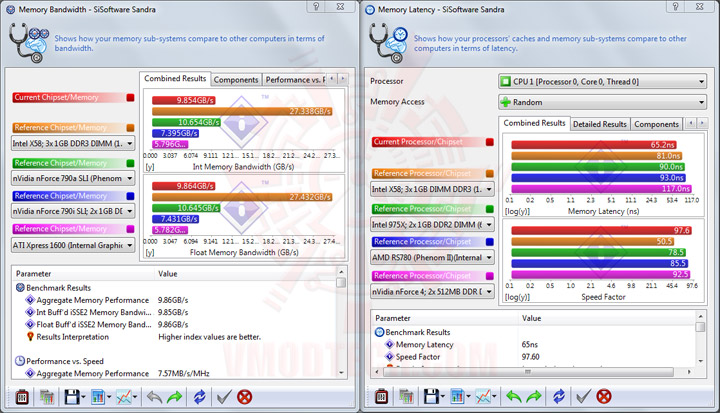
Task: Click the save floppy icon in Memory Latency toolbar
Action: pyautogui.click(x=431, y=396)
